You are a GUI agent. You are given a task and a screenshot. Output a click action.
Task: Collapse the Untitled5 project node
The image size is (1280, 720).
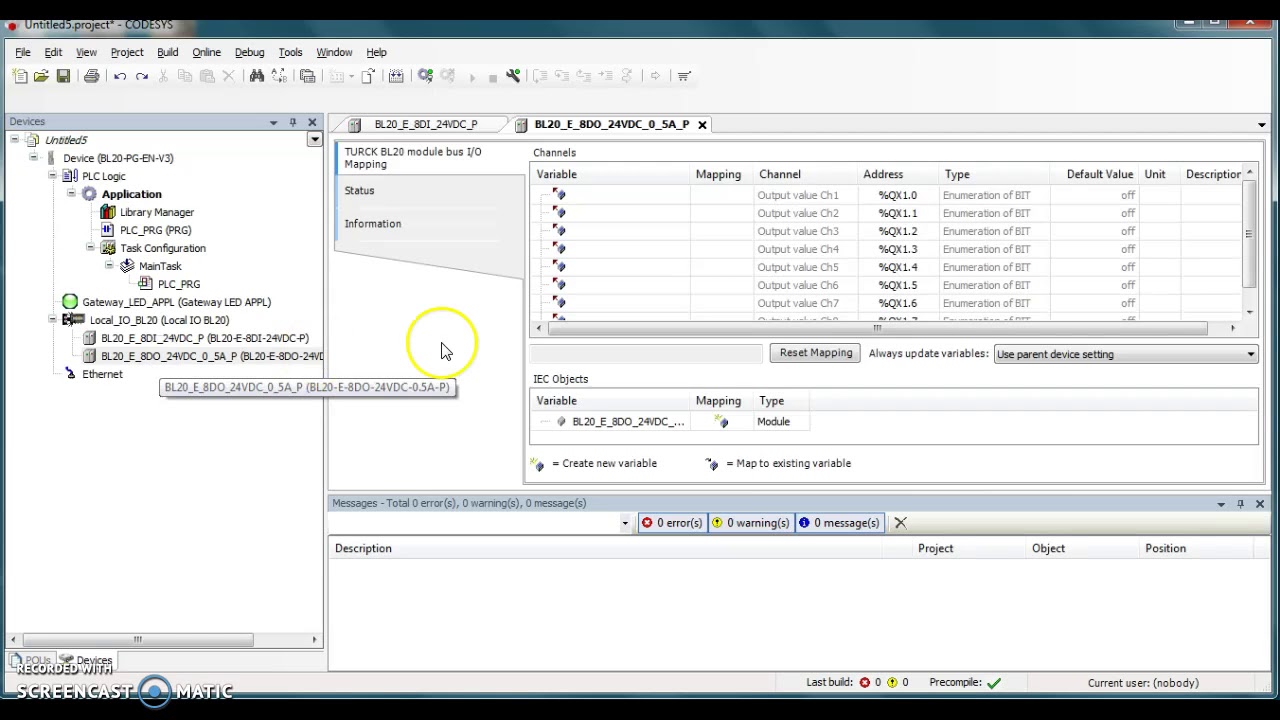pos(15,140)
